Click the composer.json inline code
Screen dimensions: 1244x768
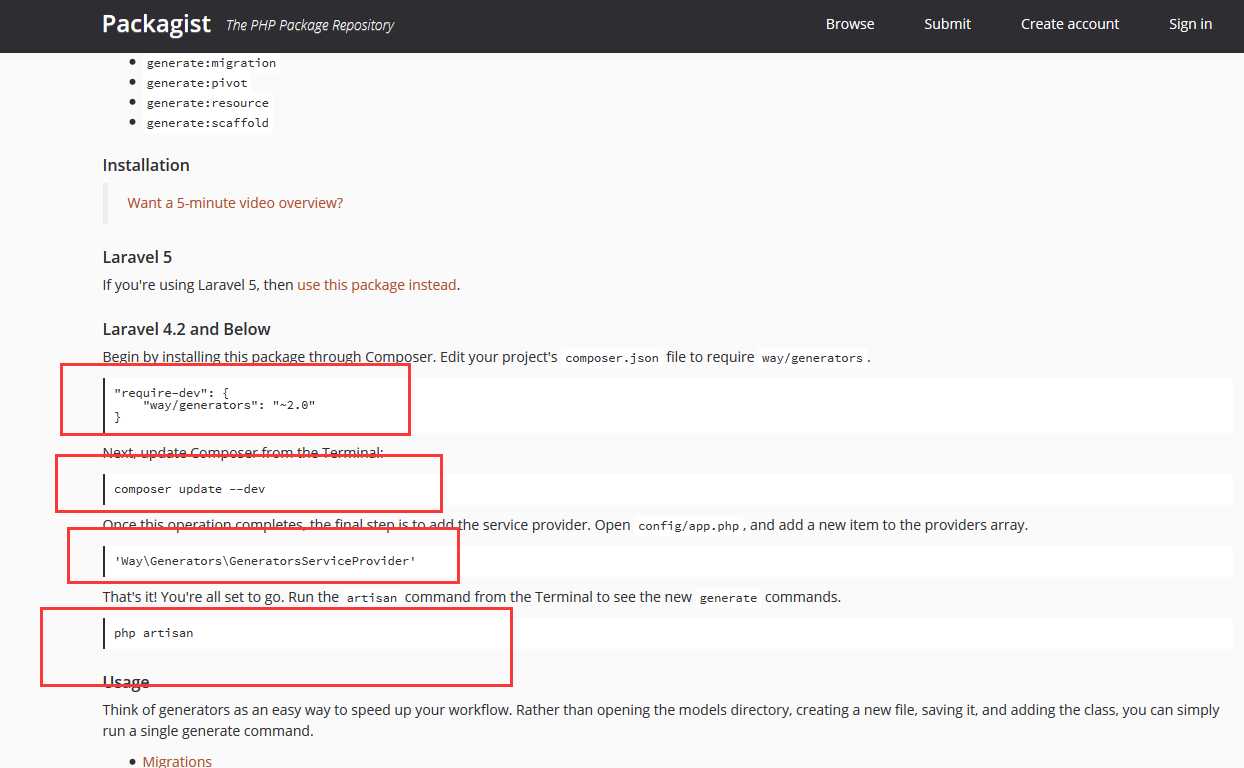coord(612,357)
